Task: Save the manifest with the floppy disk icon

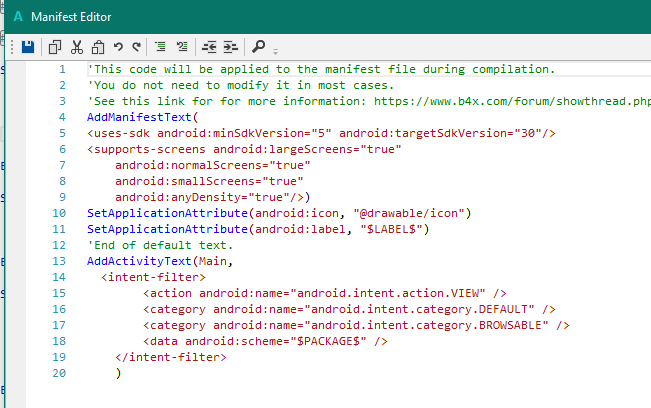Action: pos(28,47)
